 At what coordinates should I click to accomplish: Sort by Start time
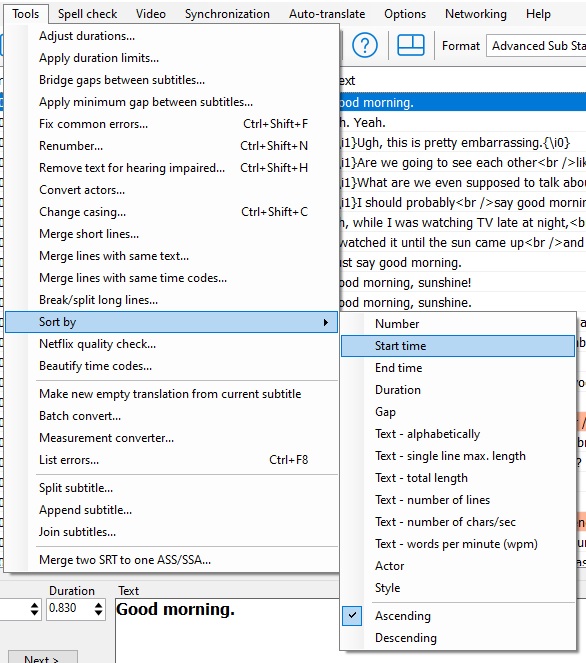(458, 346)
